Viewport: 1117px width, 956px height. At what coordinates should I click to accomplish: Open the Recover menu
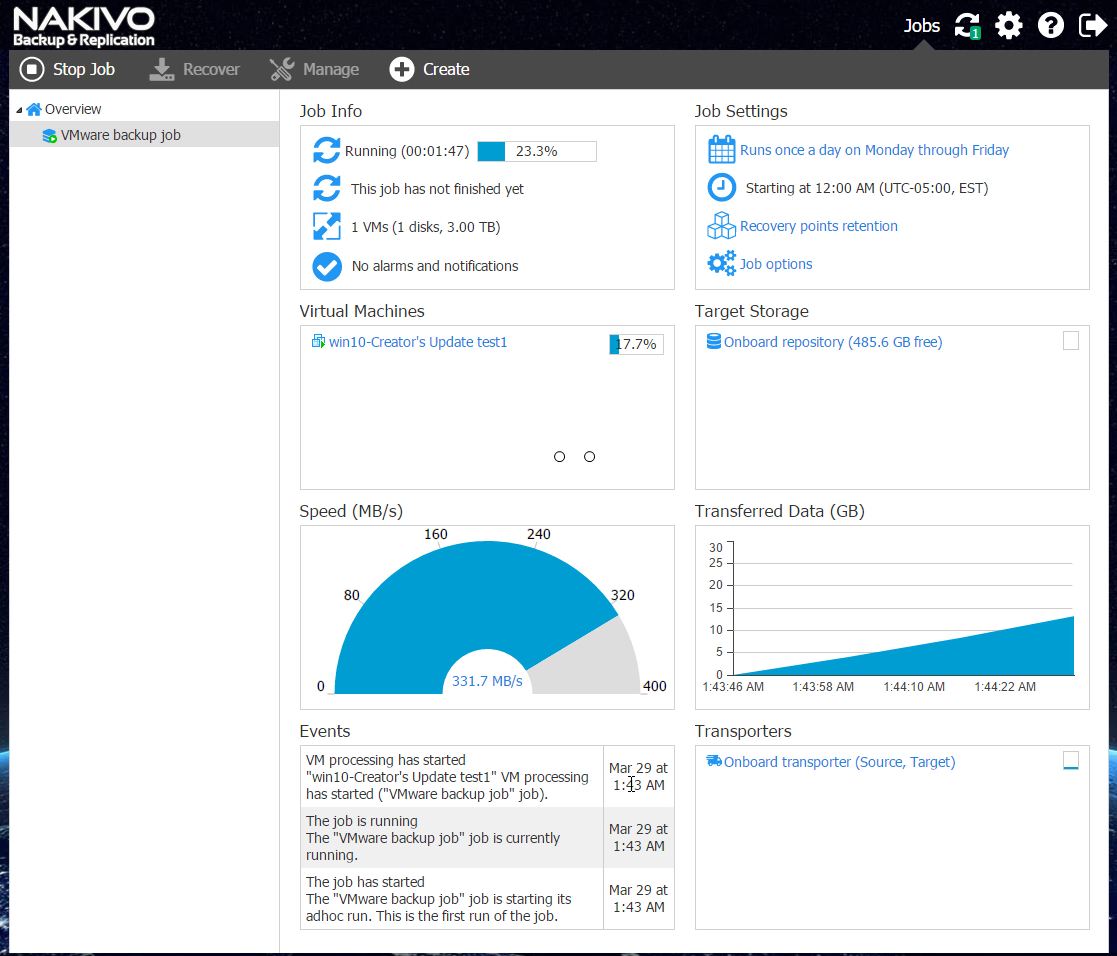coord(194,69)
